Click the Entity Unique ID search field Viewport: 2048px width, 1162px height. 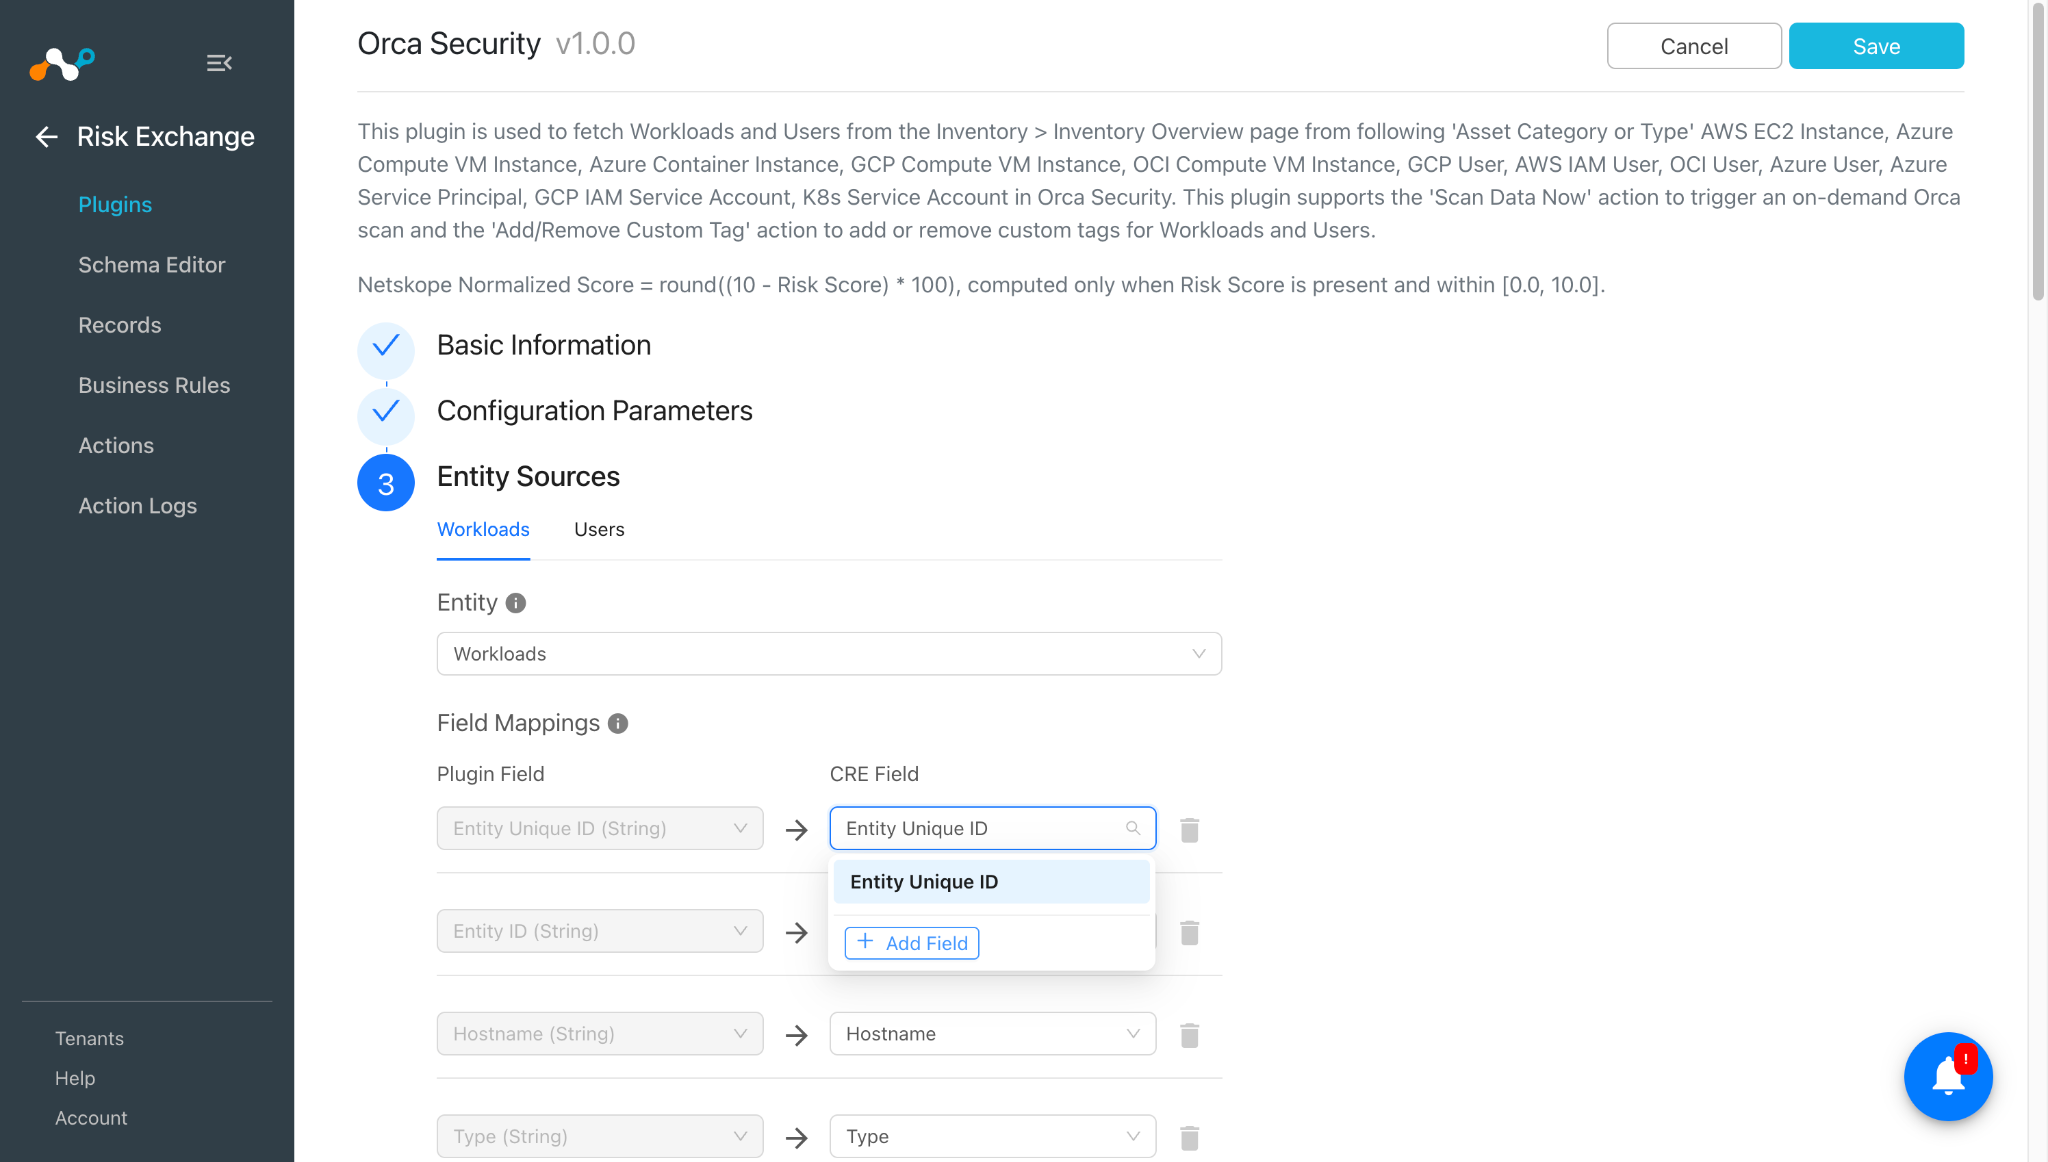[992, 828]
